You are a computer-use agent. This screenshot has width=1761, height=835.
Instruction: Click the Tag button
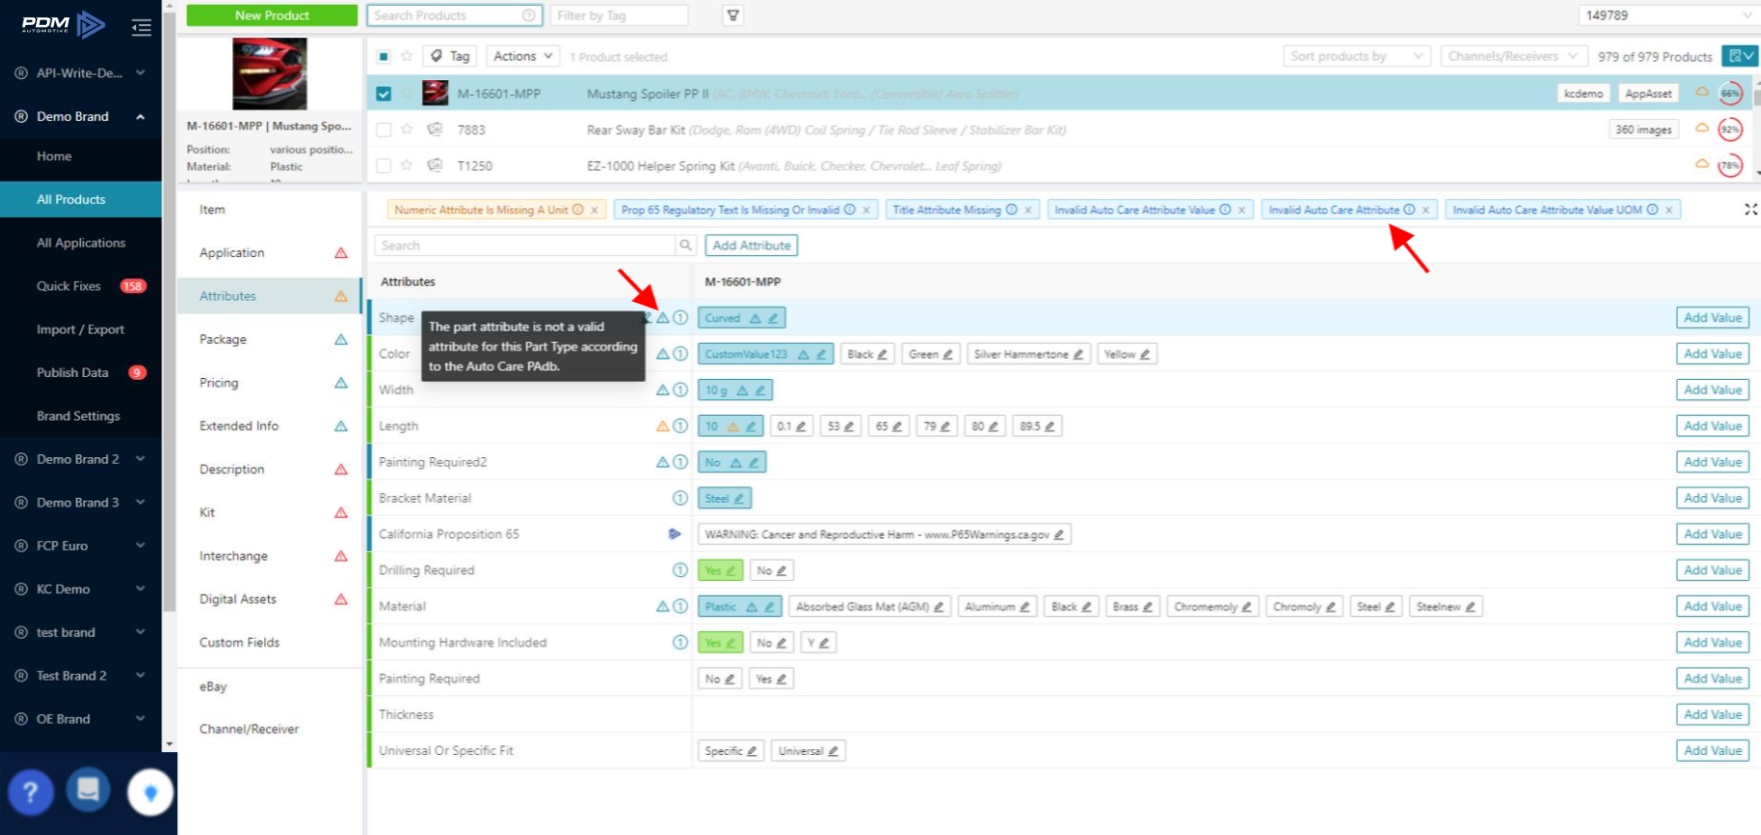point(450,56)
